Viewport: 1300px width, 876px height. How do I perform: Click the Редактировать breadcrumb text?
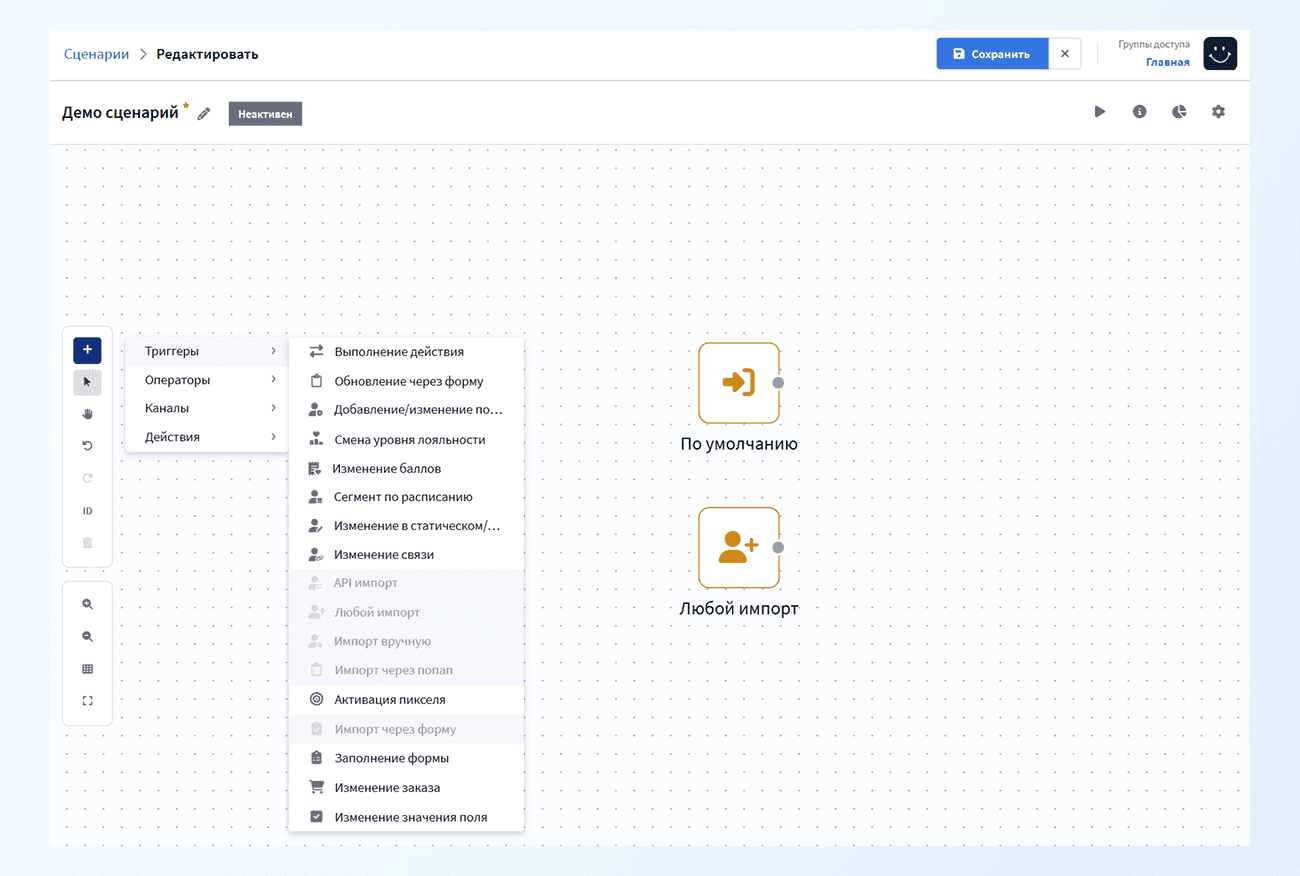[207, 54]
